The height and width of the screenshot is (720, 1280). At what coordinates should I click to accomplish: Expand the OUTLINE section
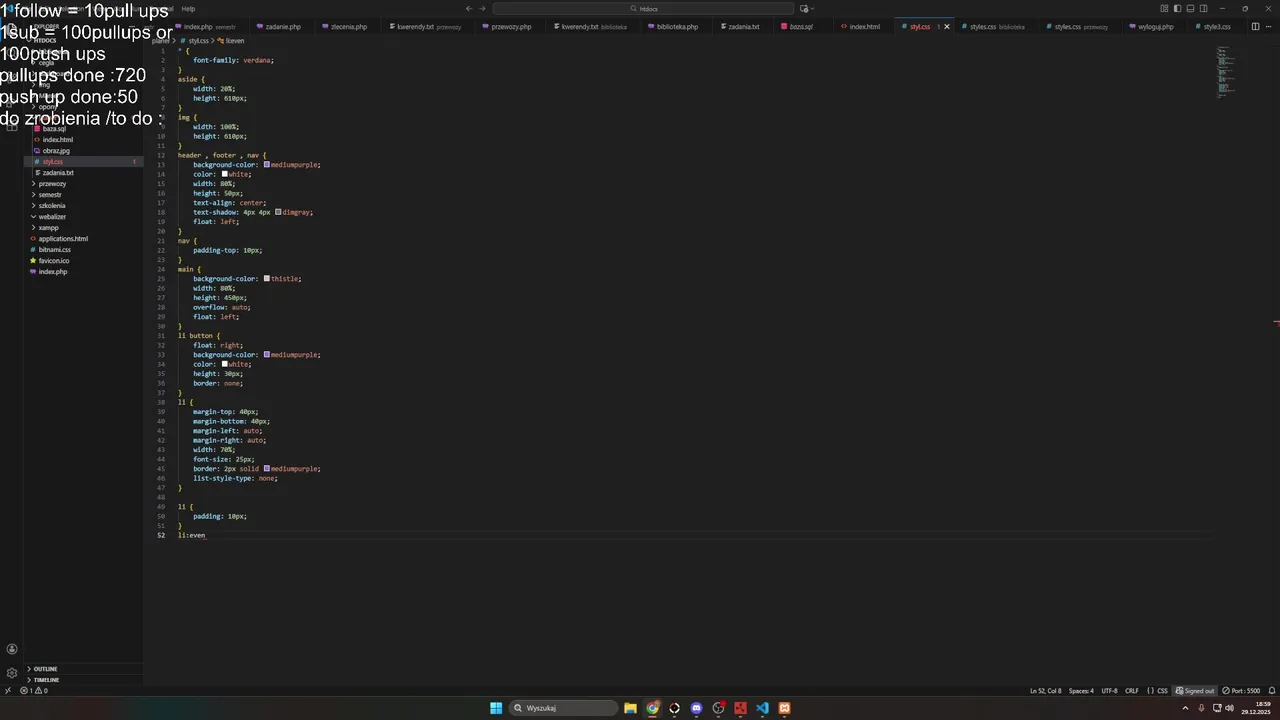pos(83,669)
